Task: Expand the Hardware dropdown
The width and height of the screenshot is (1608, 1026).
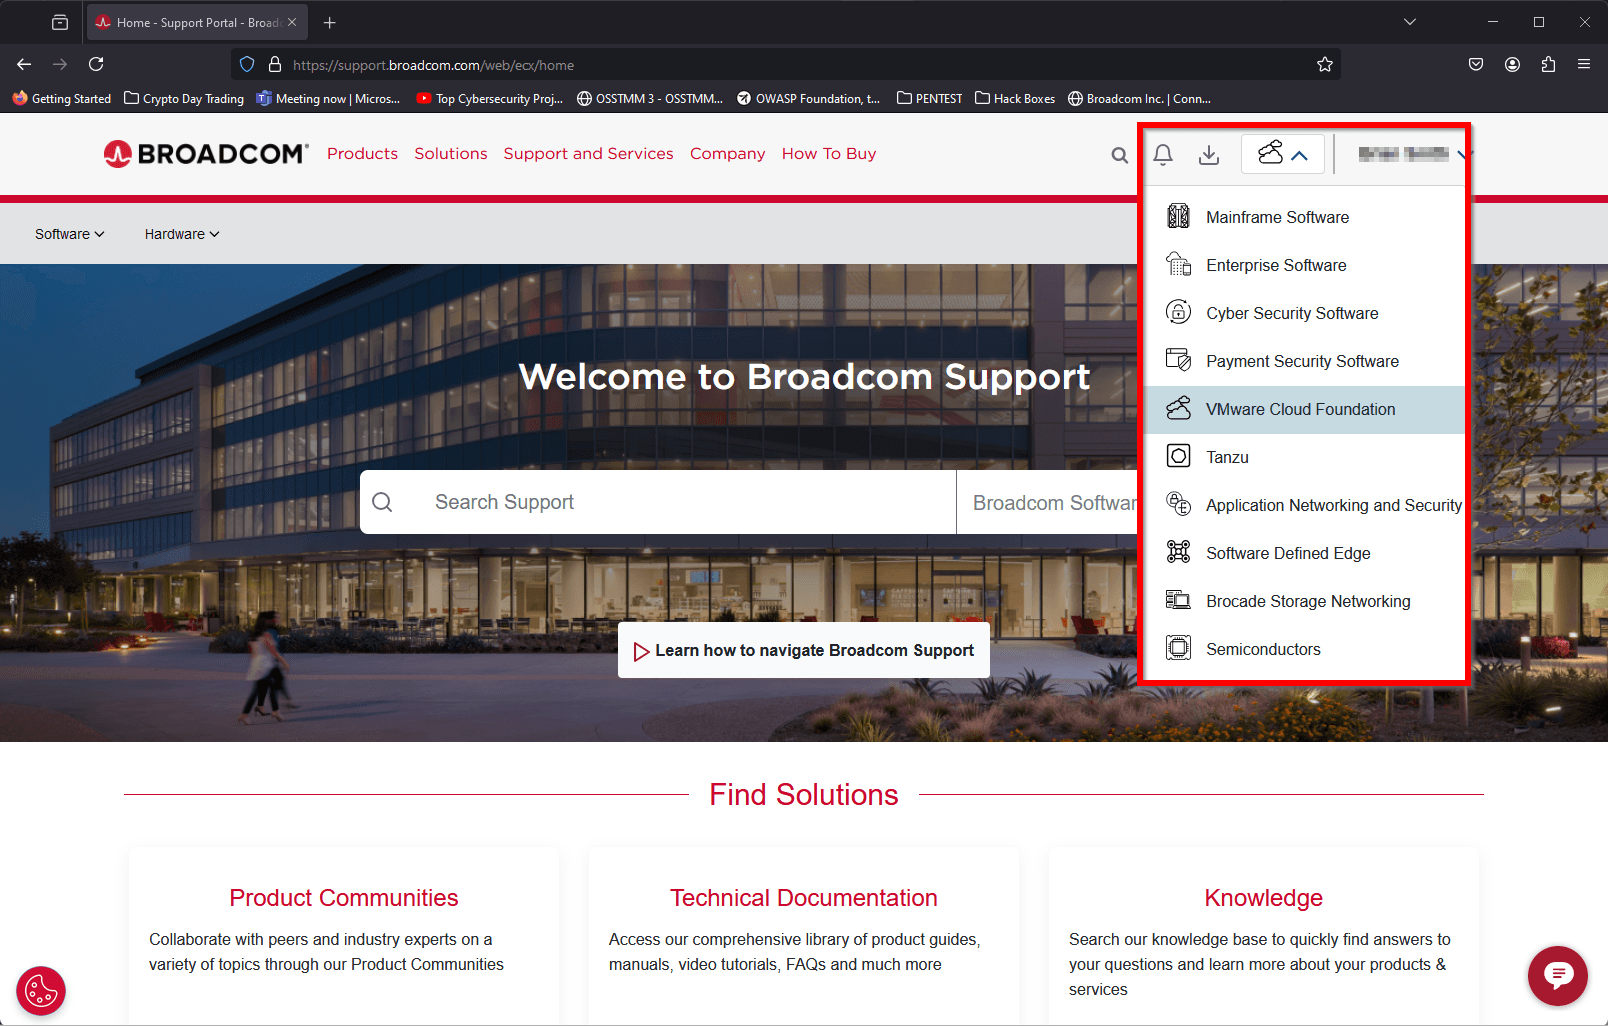Action: (182, 234)
